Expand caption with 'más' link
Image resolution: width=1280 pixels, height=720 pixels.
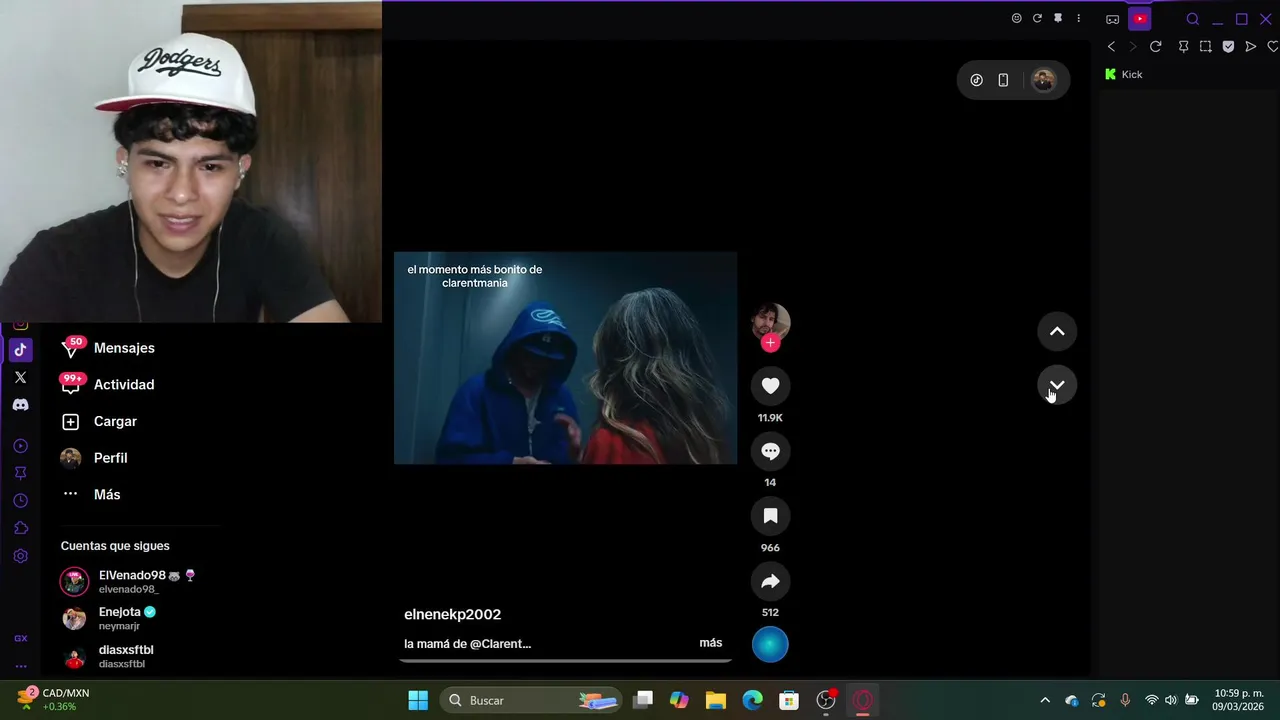[x=710, y=643]
